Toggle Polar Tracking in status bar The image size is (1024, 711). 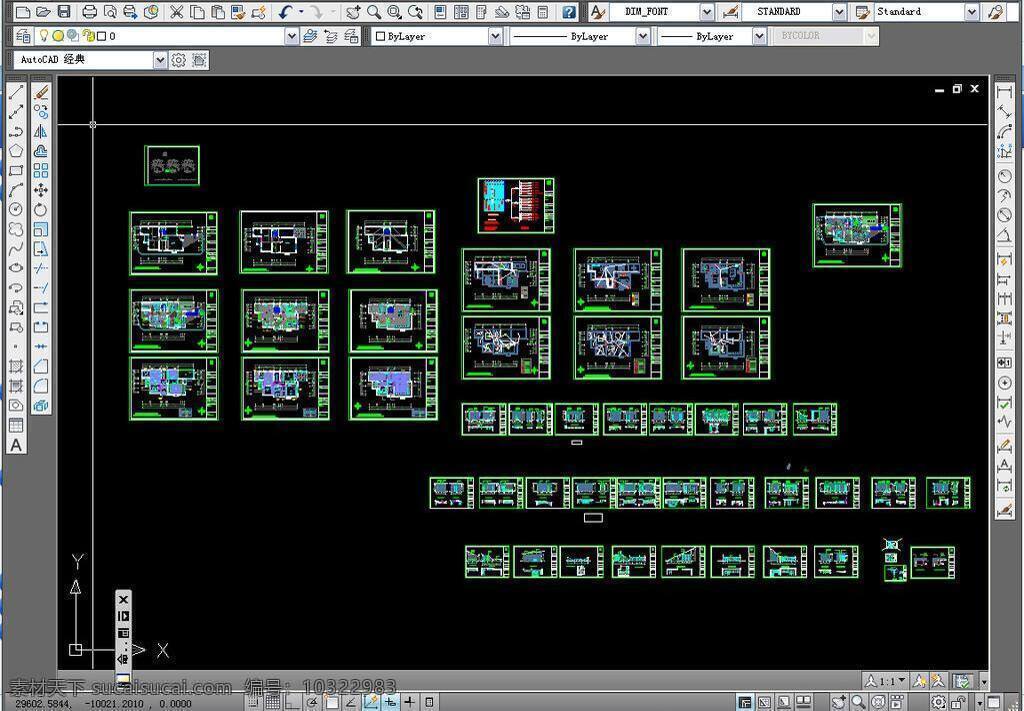point(312,702)
